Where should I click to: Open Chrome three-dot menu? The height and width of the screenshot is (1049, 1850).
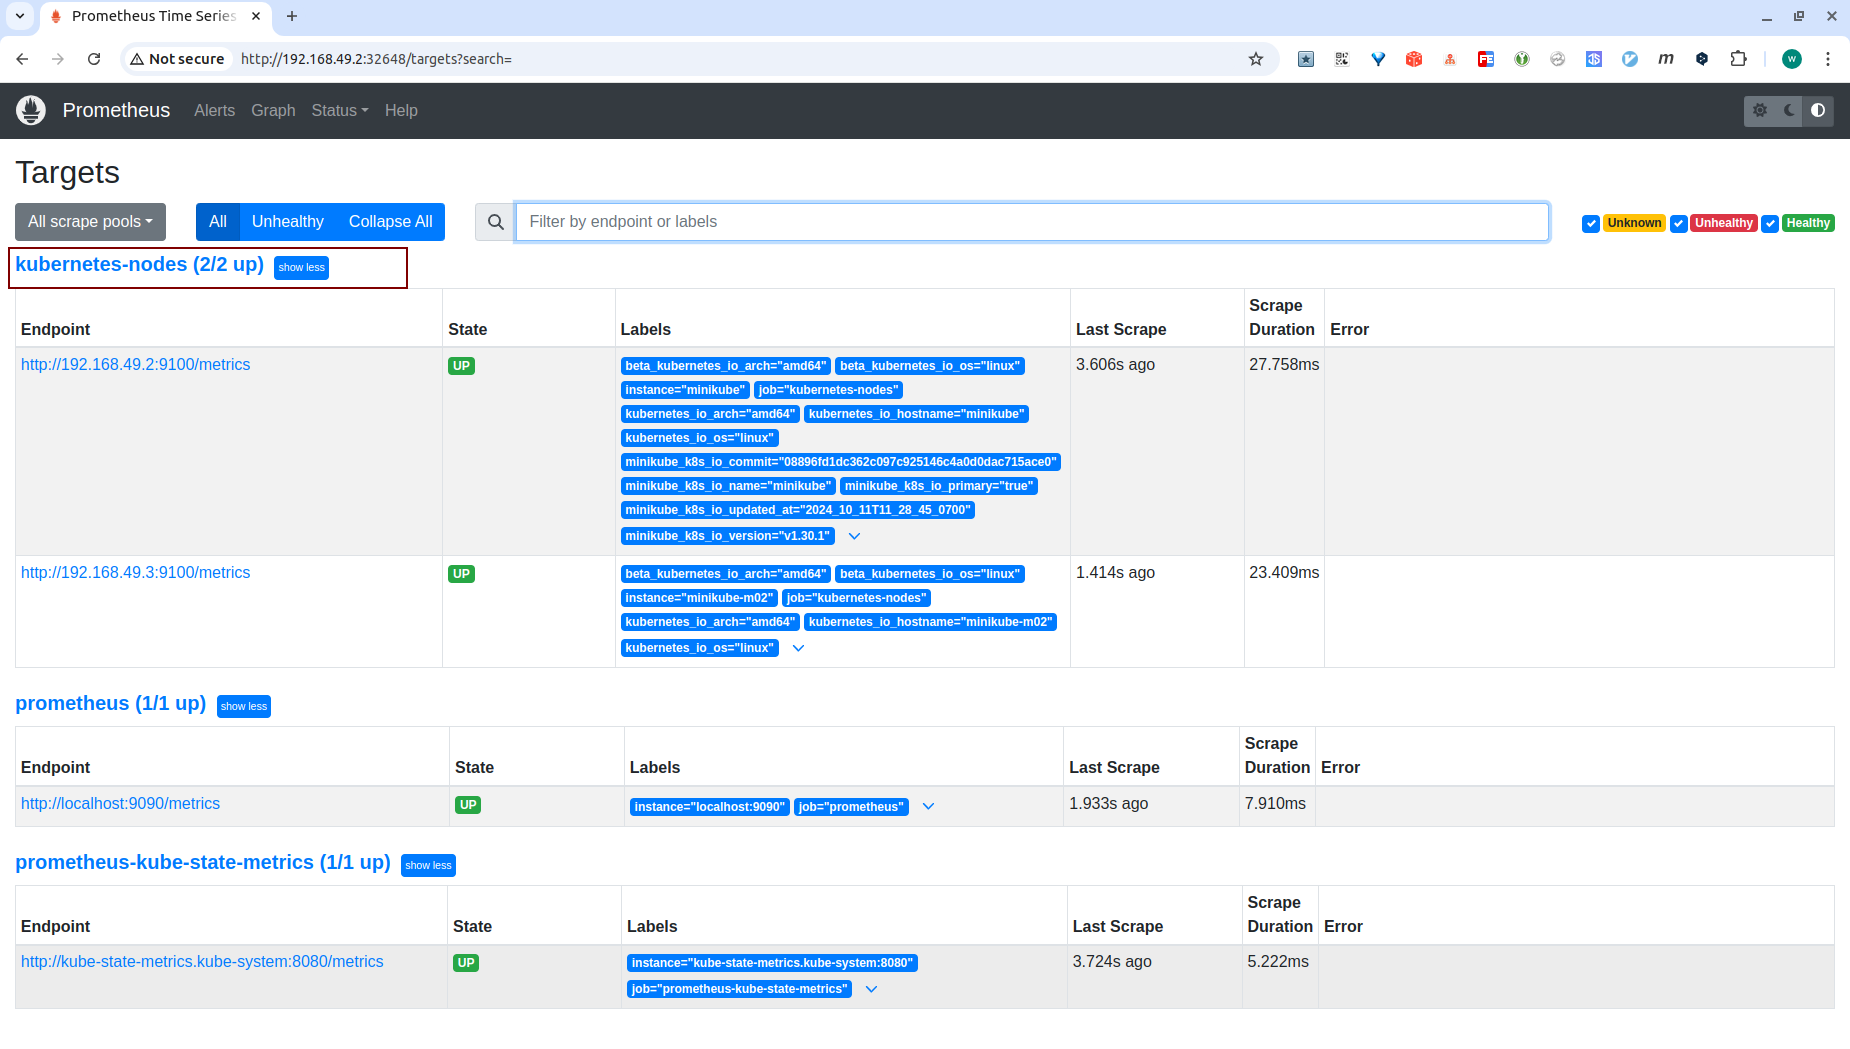(1828, 59)
